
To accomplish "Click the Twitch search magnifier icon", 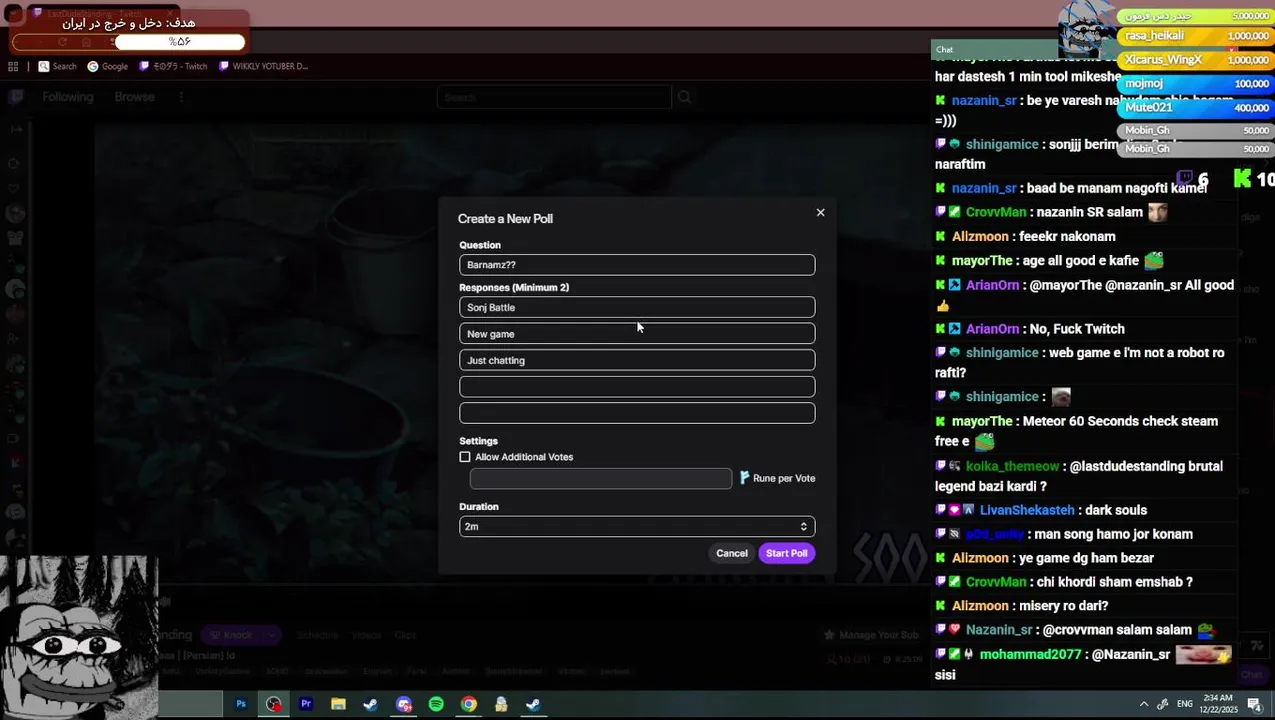I will point(684,97).
